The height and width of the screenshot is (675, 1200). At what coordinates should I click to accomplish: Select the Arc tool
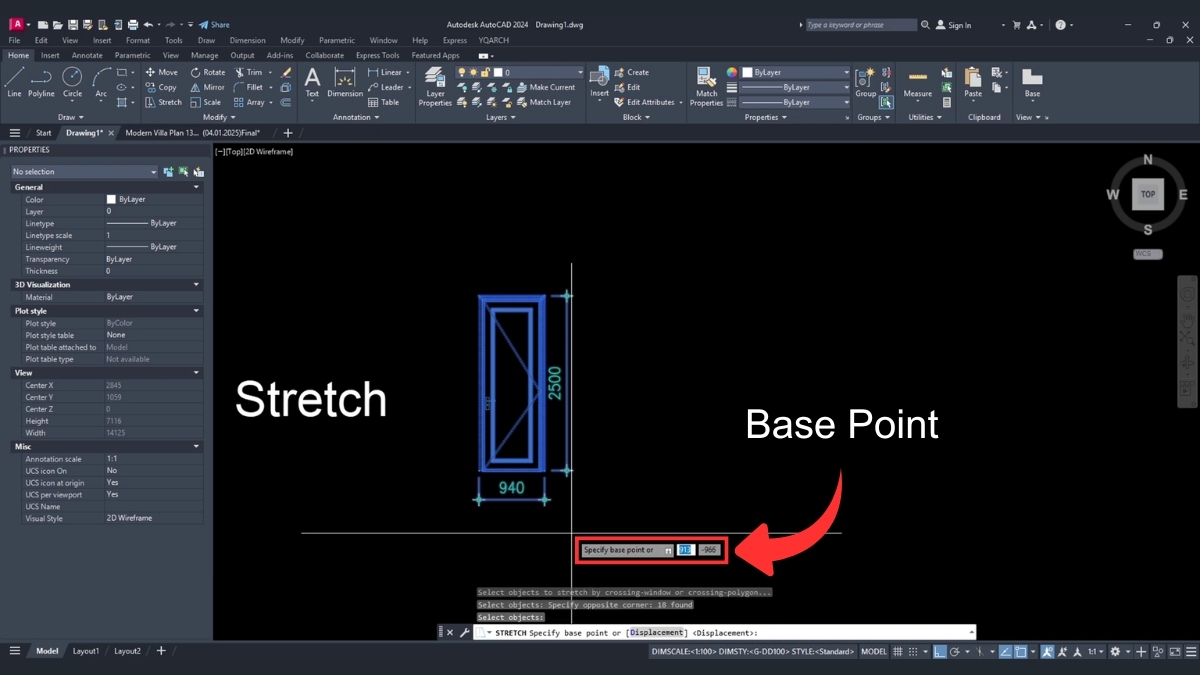pyautogui.click(x=101, y=82)
